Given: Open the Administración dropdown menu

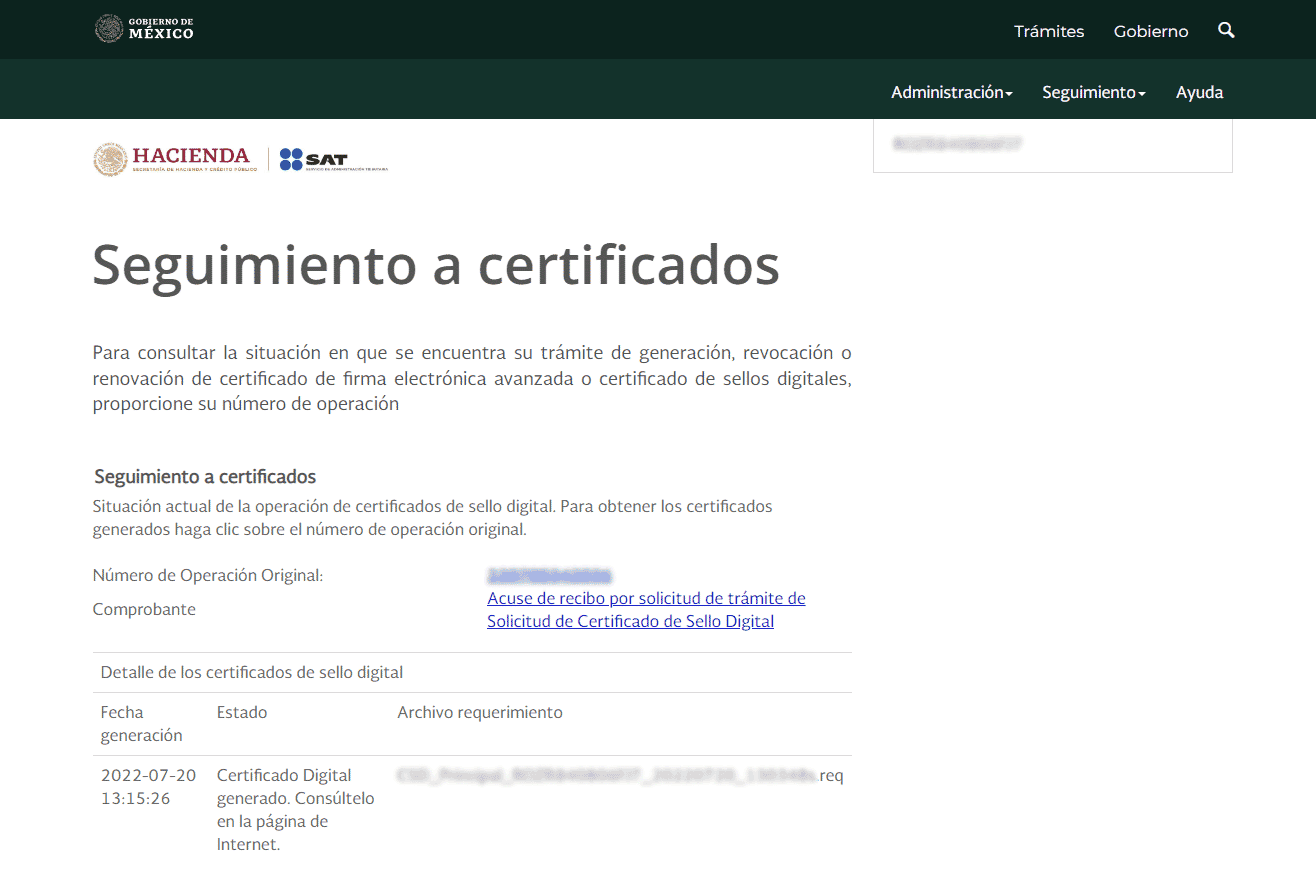Looking at the screenshot, I should click(947, 91).
